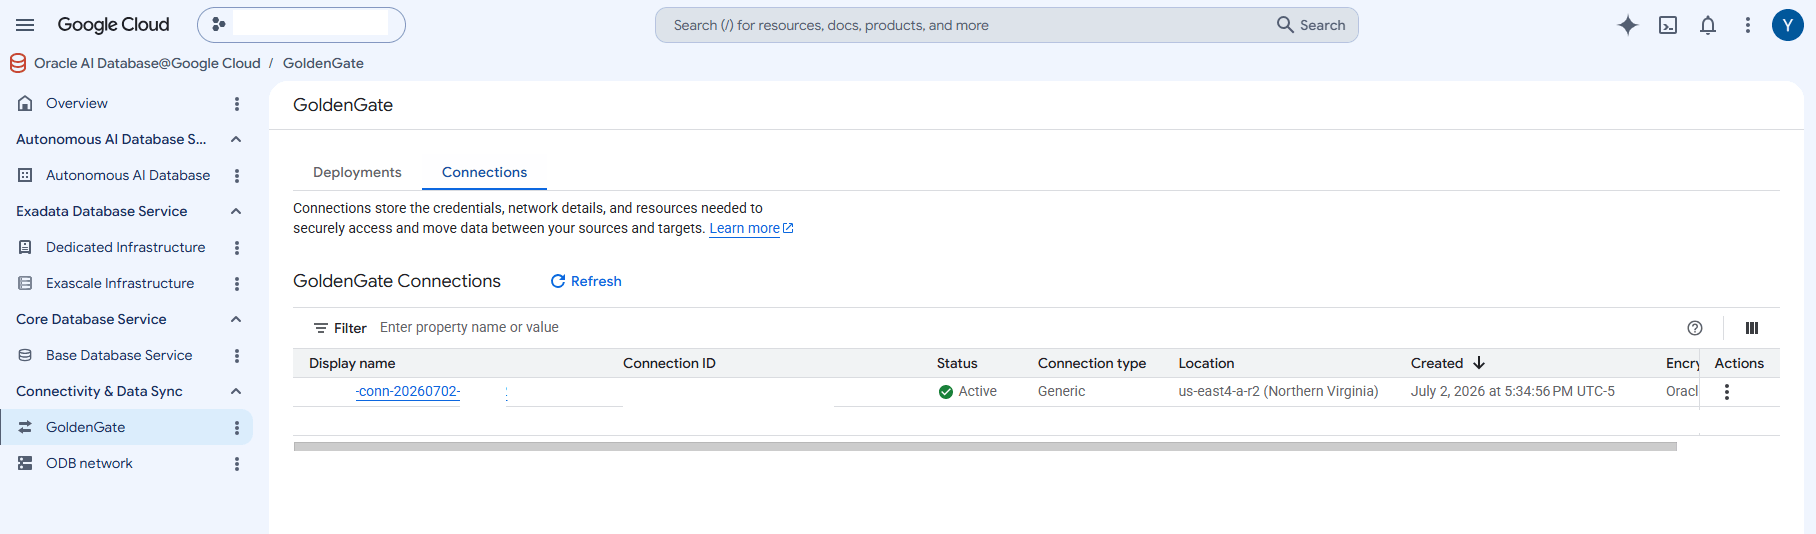Collapse Exadata Database Service section
This screenshot has width=1816, height=534.
click(x=236, y=211)
